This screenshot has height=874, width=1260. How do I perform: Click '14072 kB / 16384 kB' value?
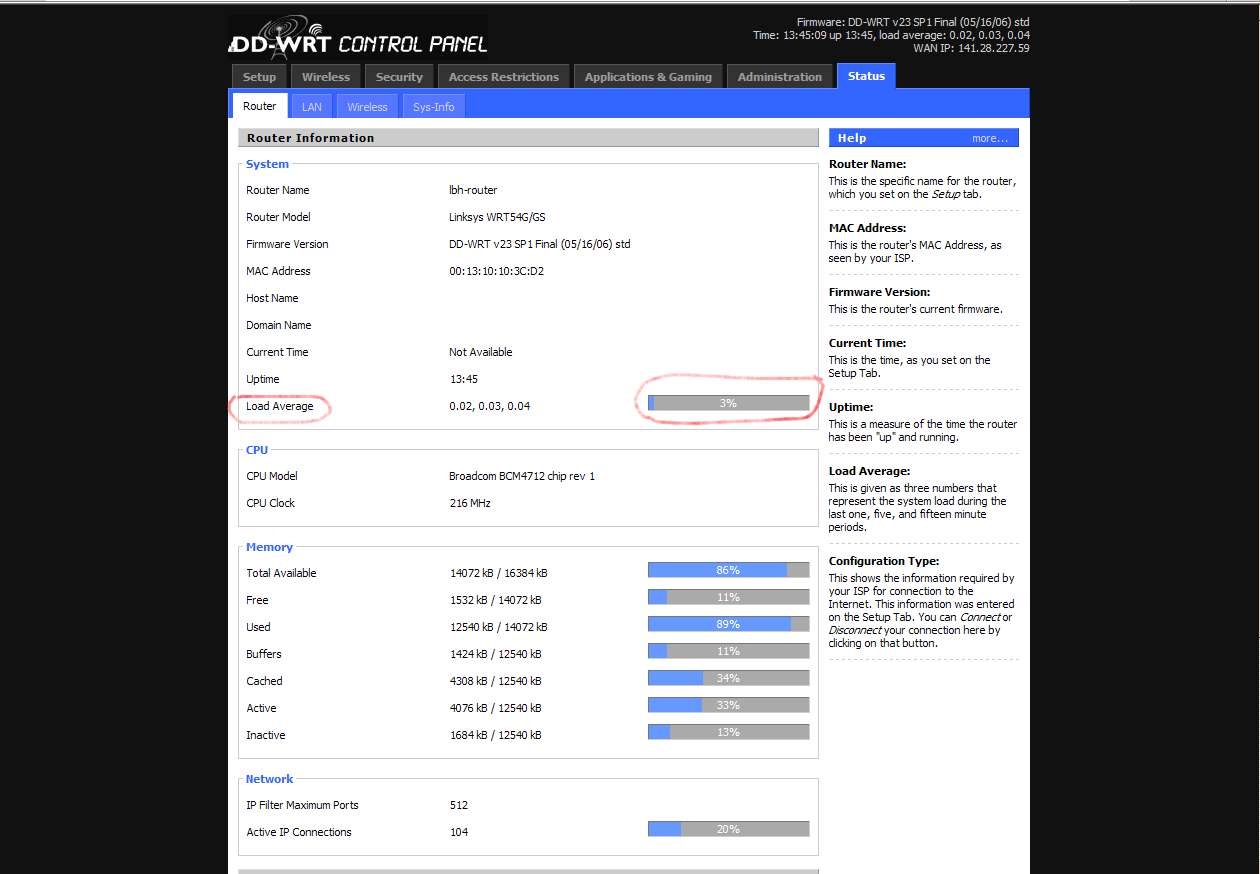point(498,573)
